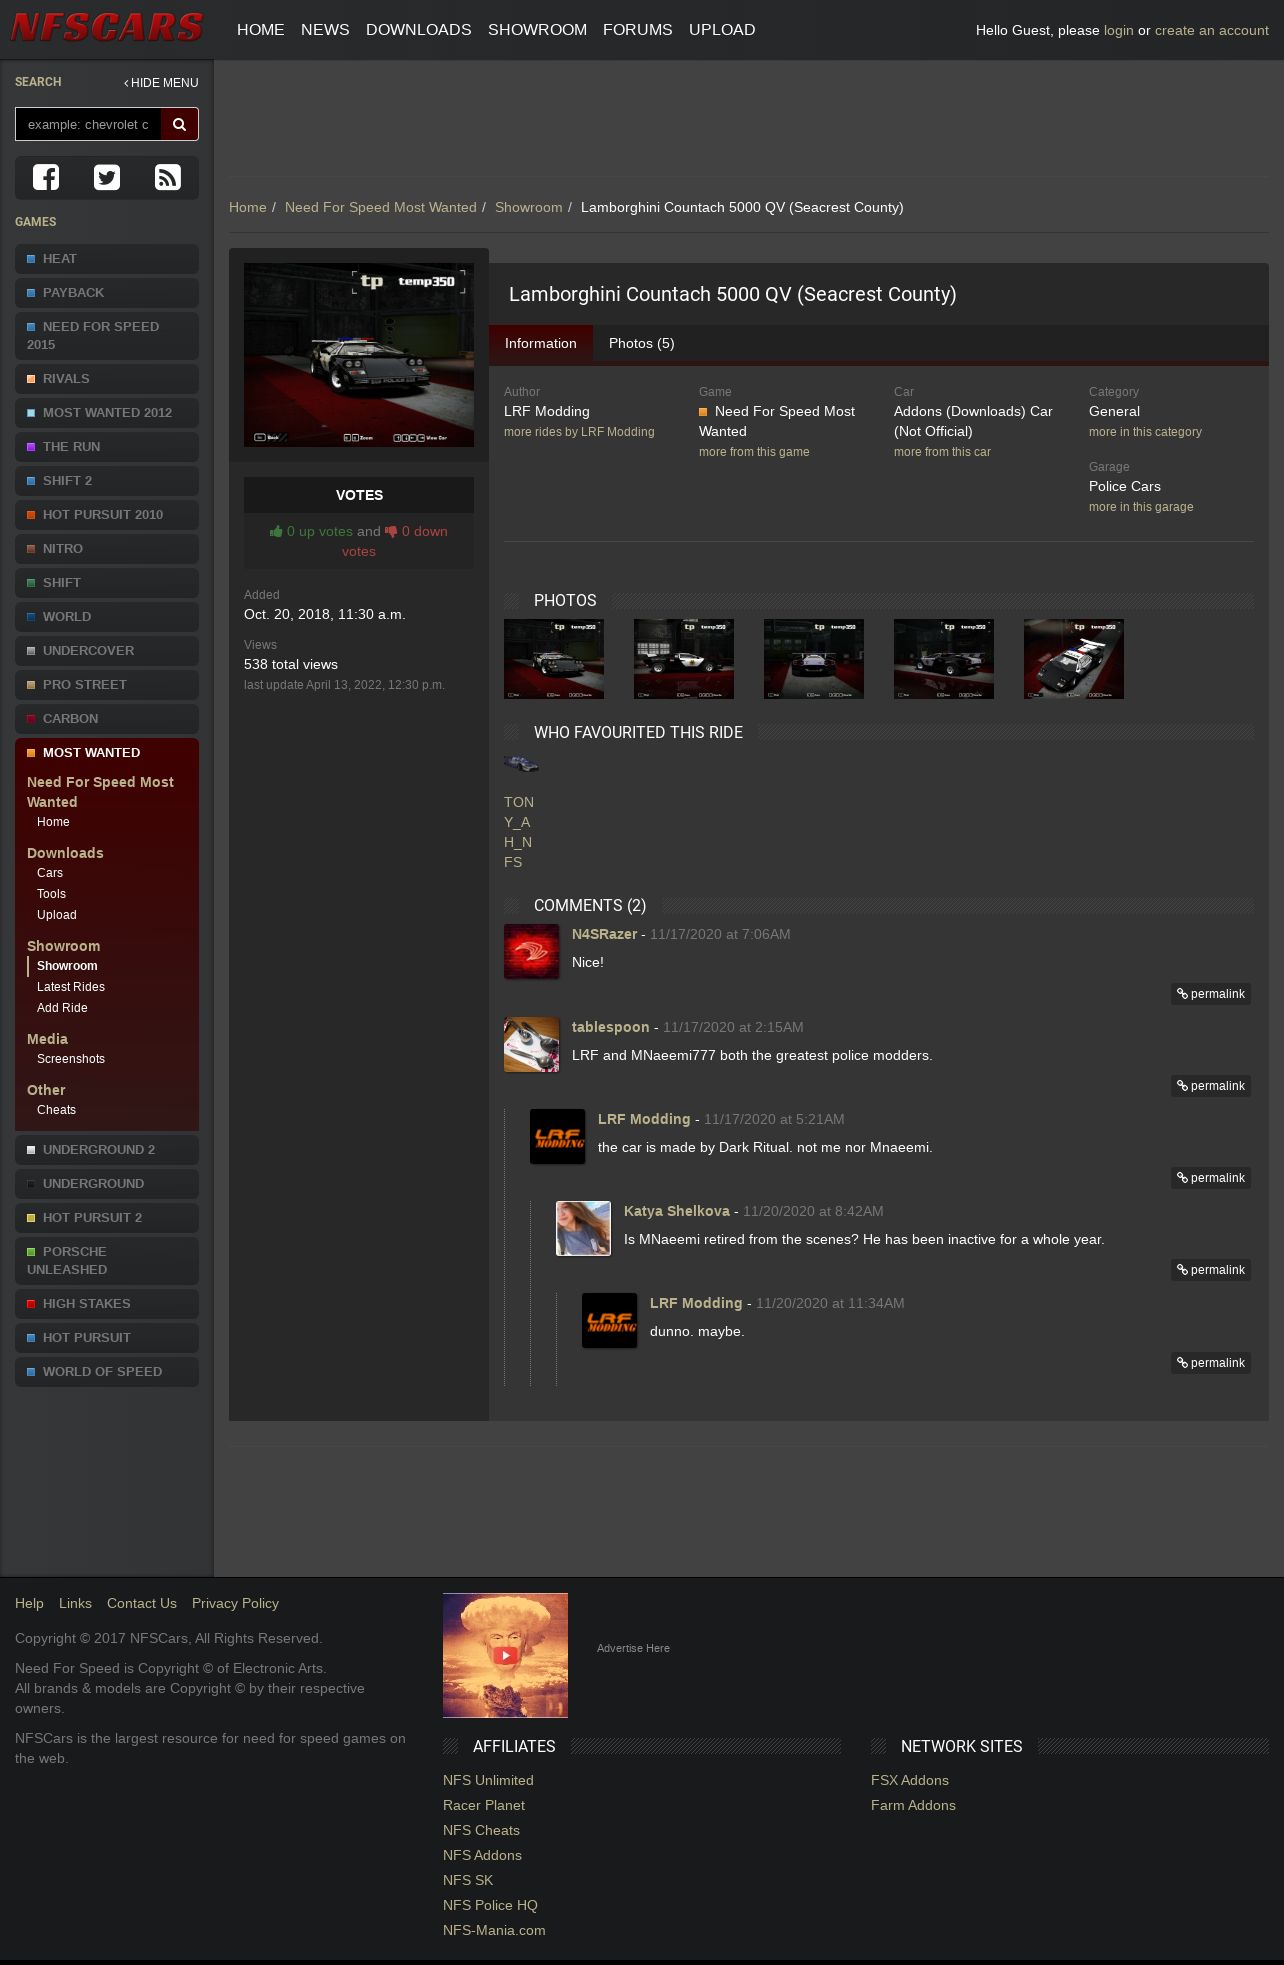Click permalink on Katya Shelkova's comment

point(1211,1270)
